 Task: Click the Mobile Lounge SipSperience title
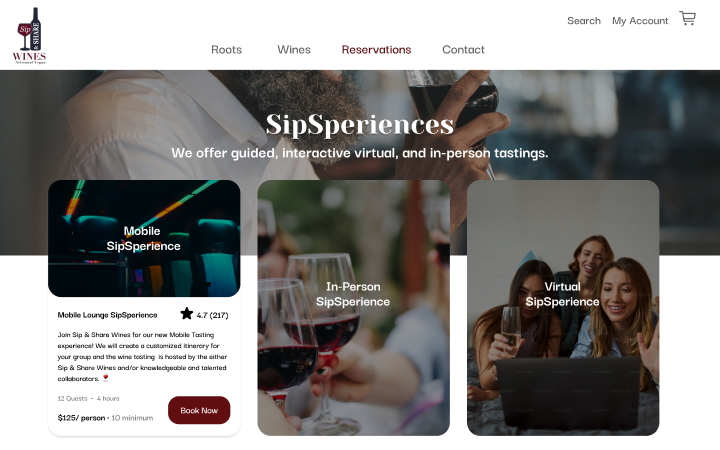click(x=107, y=315)
